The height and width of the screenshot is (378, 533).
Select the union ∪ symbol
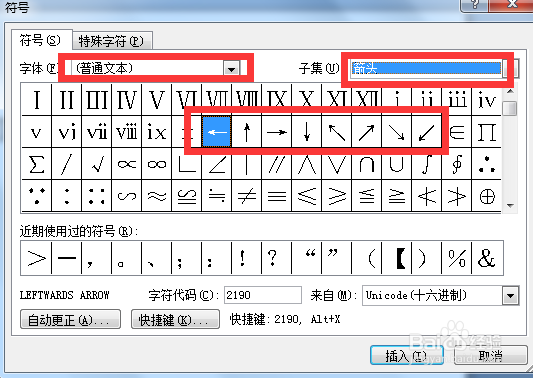(396, 164)
